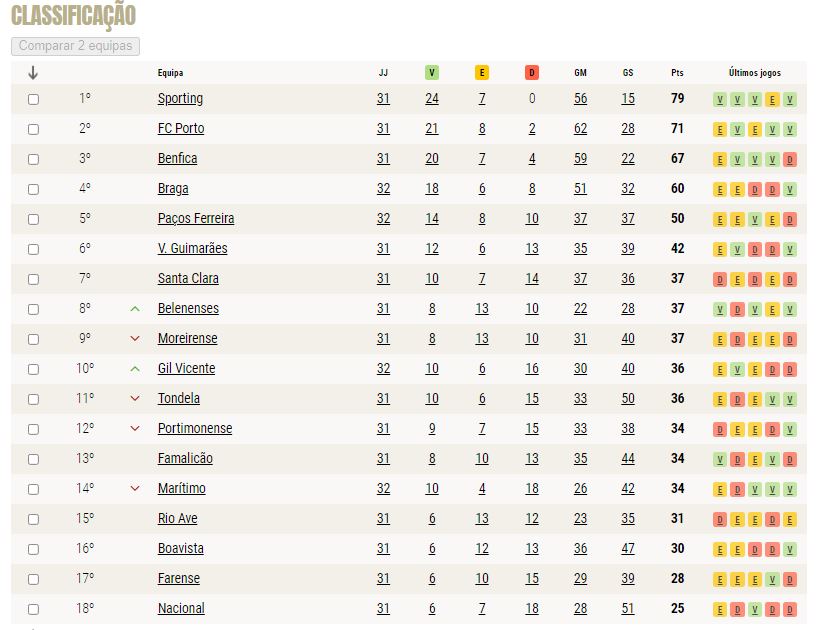Click Belenenses' first green V result badge
The height and width of the screenshot is (630, 817).
(720, 310)
